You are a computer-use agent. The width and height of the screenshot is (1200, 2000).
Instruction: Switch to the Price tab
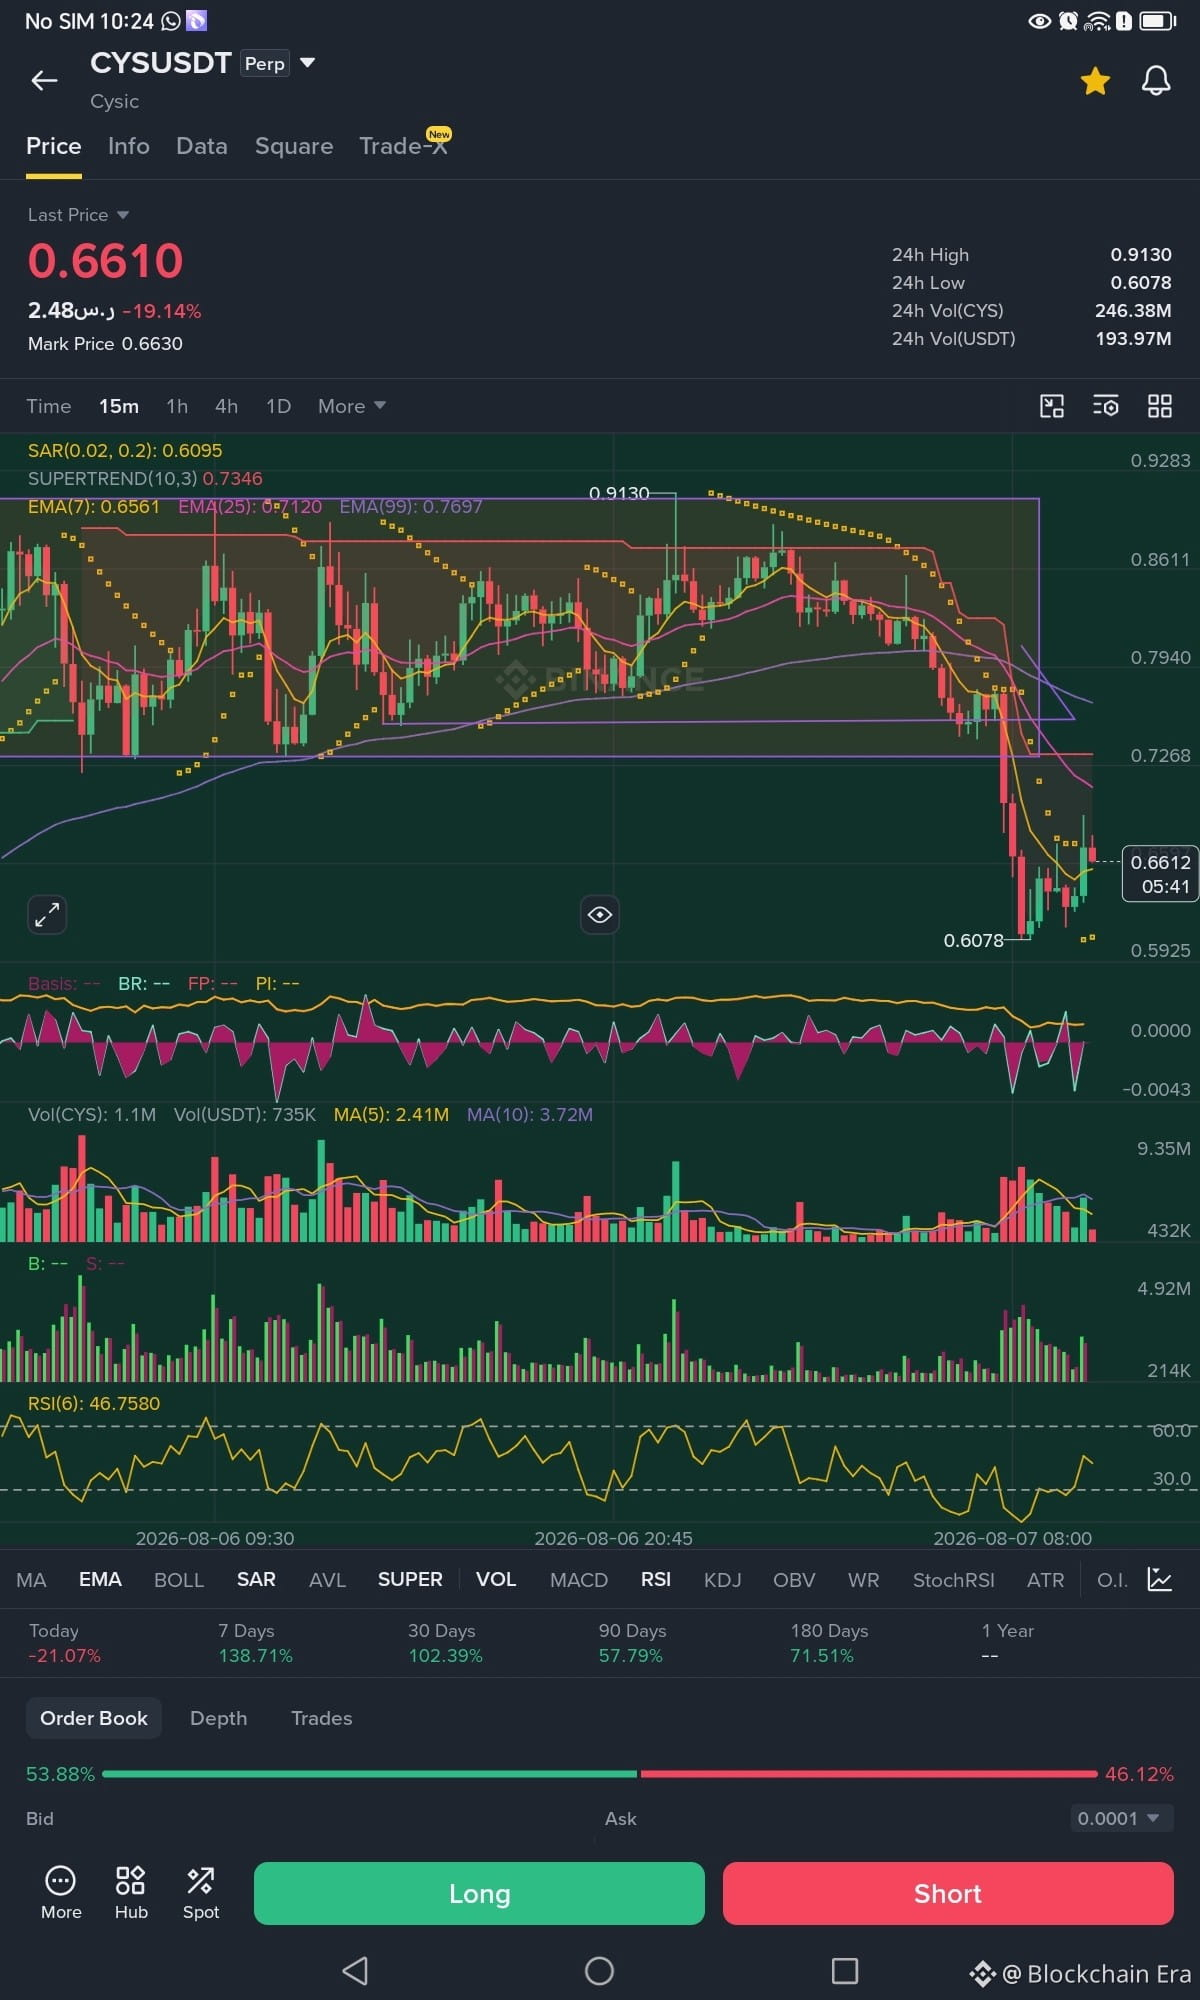(x=54, y=146)
